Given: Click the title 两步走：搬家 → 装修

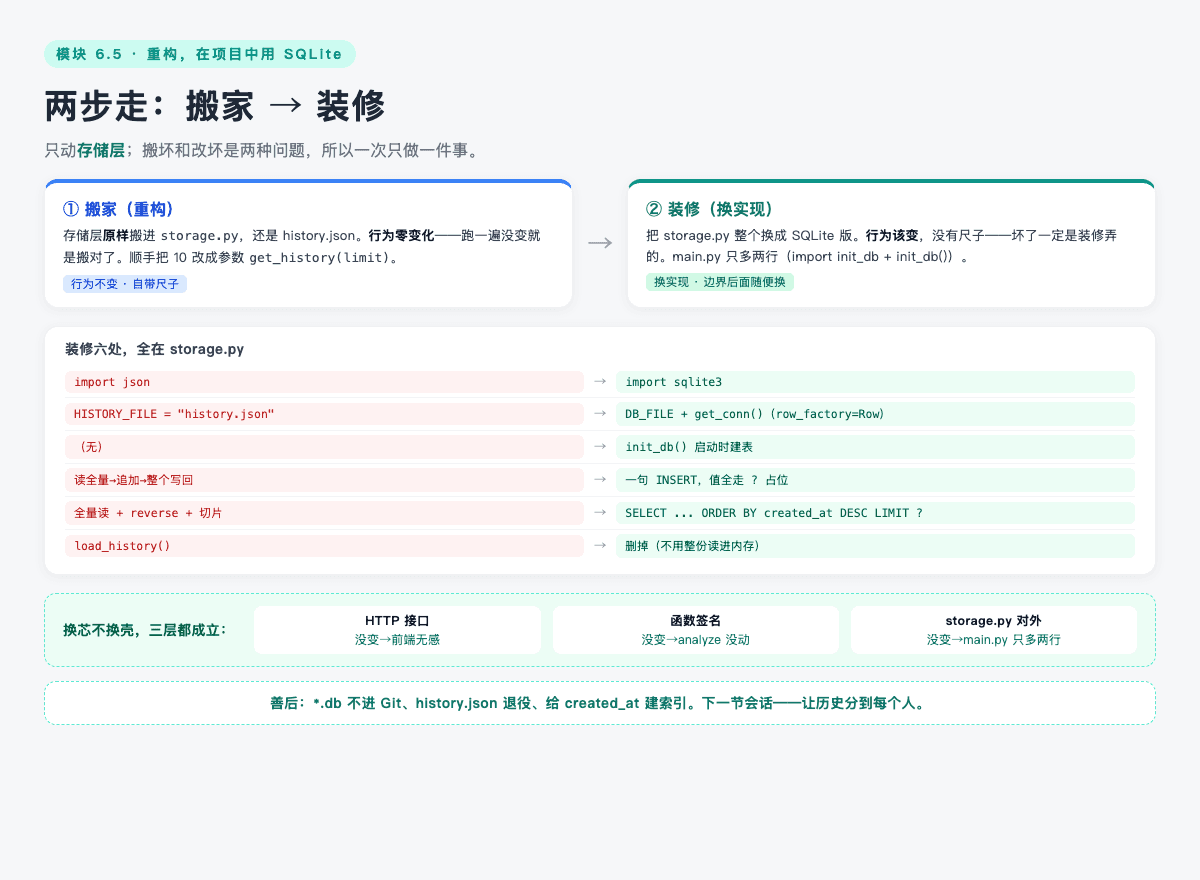Looking at the screenshot, I should tap(215, 106).
